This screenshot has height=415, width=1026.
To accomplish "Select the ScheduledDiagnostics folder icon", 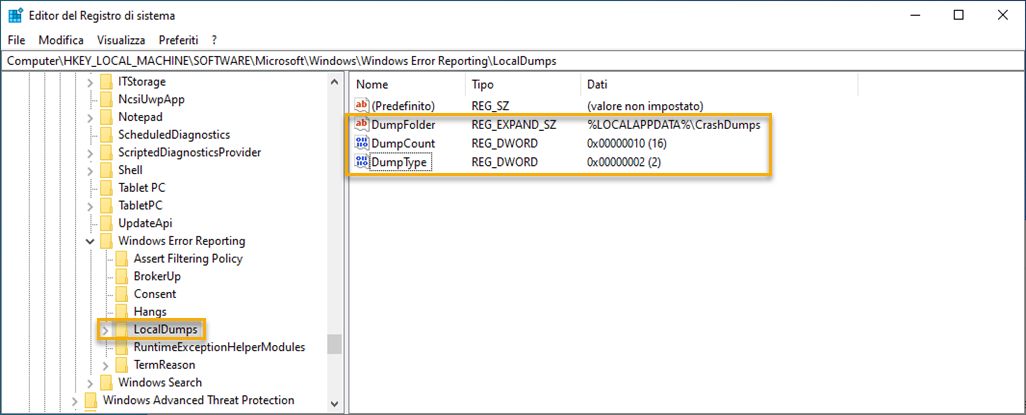I will (x=106, y=135).
